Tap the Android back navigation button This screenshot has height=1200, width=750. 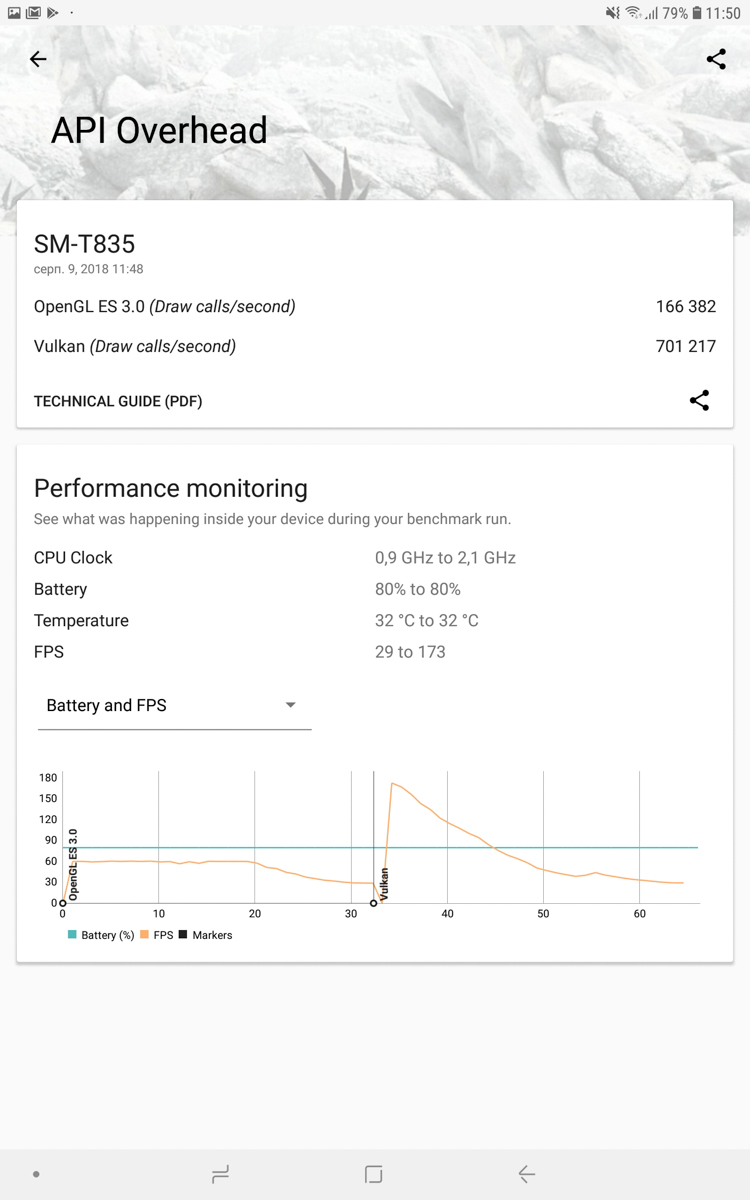(527, 1174)
